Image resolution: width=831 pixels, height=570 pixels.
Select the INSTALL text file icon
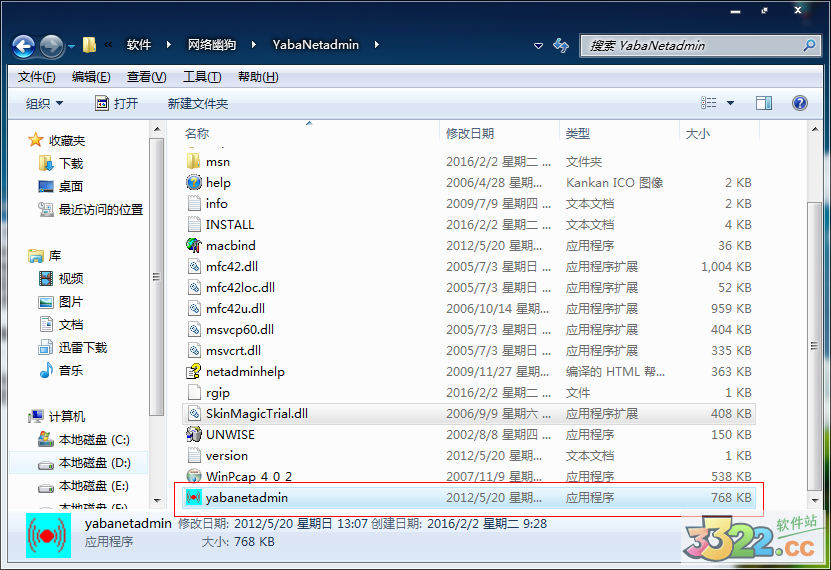[x=194, y=225]
